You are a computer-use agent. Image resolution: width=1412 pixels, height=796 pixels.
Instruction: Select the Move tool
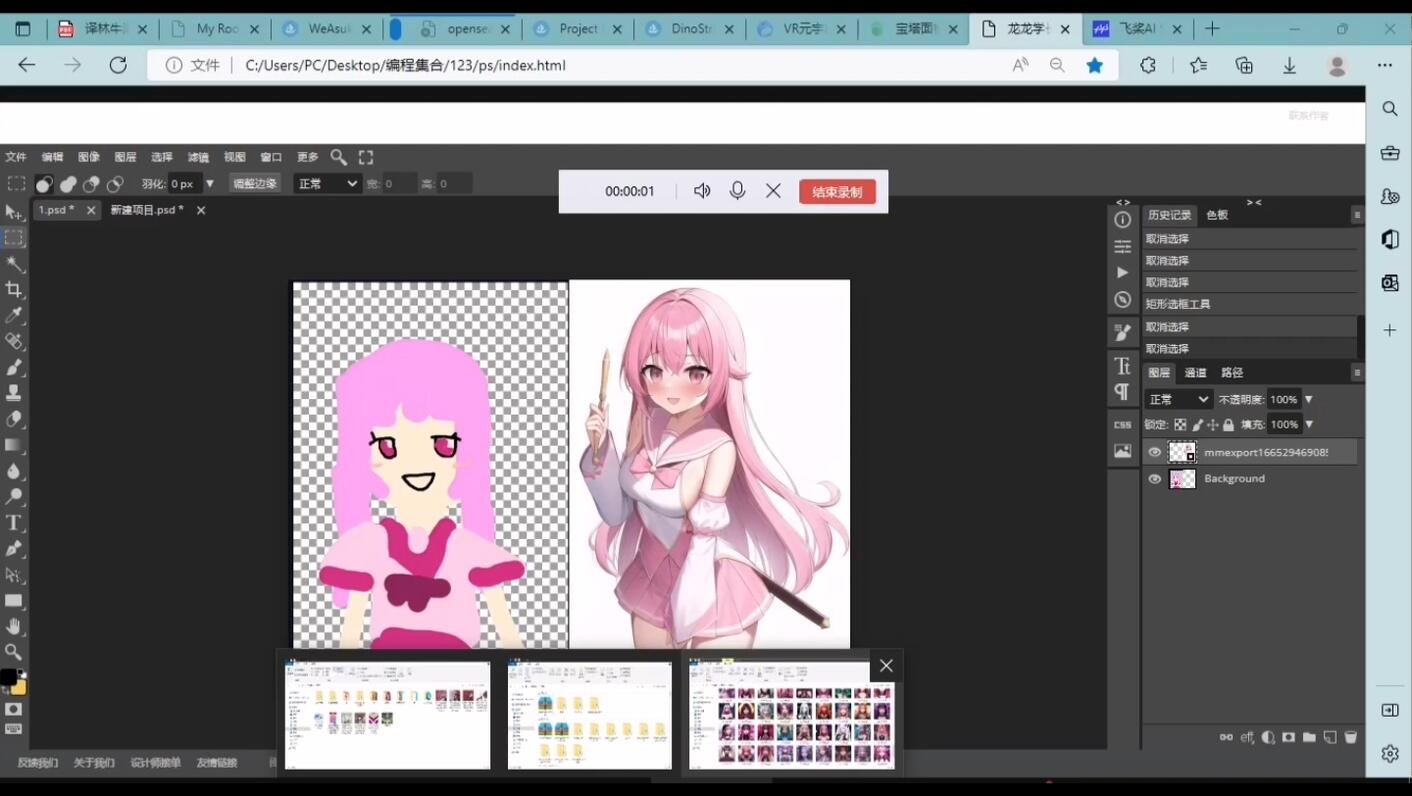pos(14,212)
